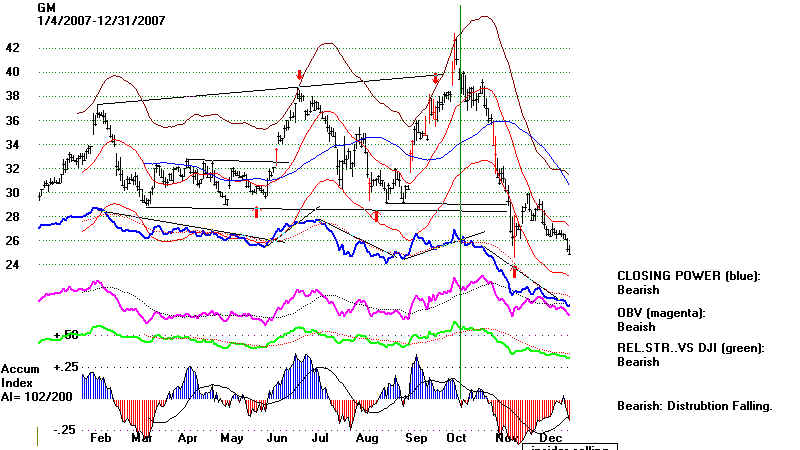Click the 28 price axis label
800x450 pixels.
pos(13,216)
